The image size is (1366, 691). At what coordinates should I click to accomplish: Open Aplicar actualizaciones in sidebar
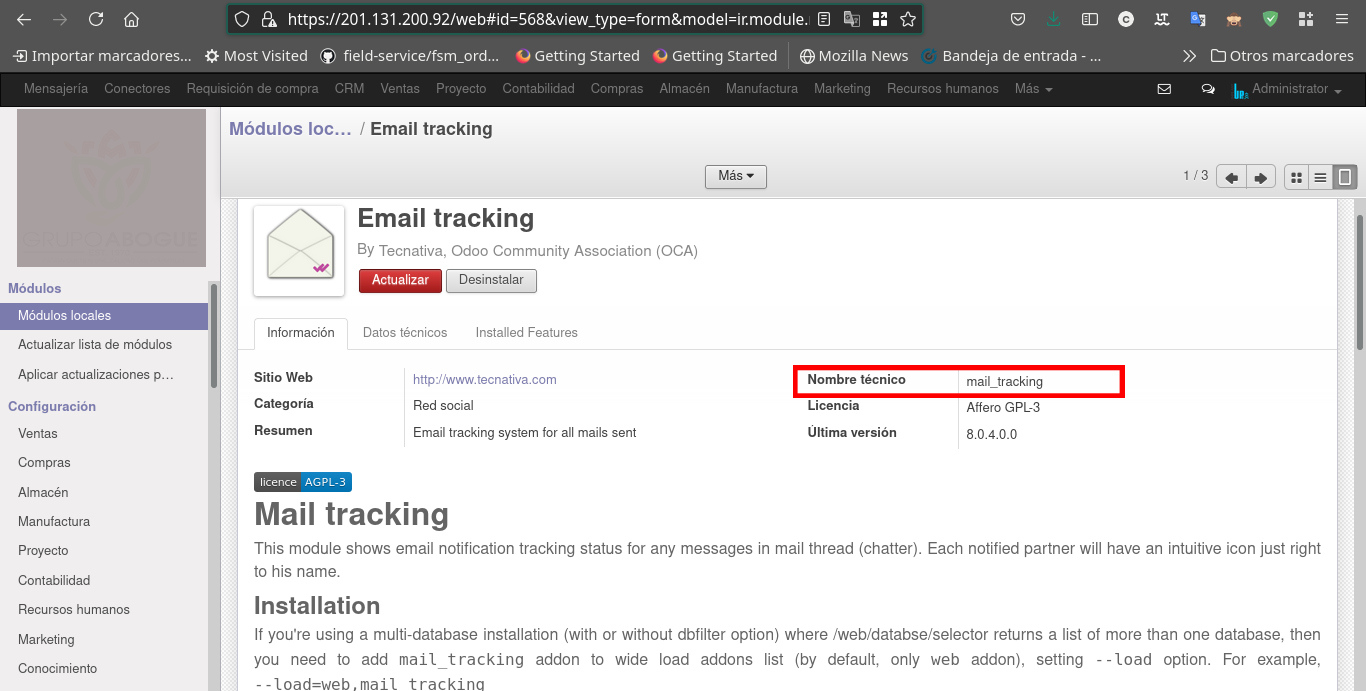[96, 375]
